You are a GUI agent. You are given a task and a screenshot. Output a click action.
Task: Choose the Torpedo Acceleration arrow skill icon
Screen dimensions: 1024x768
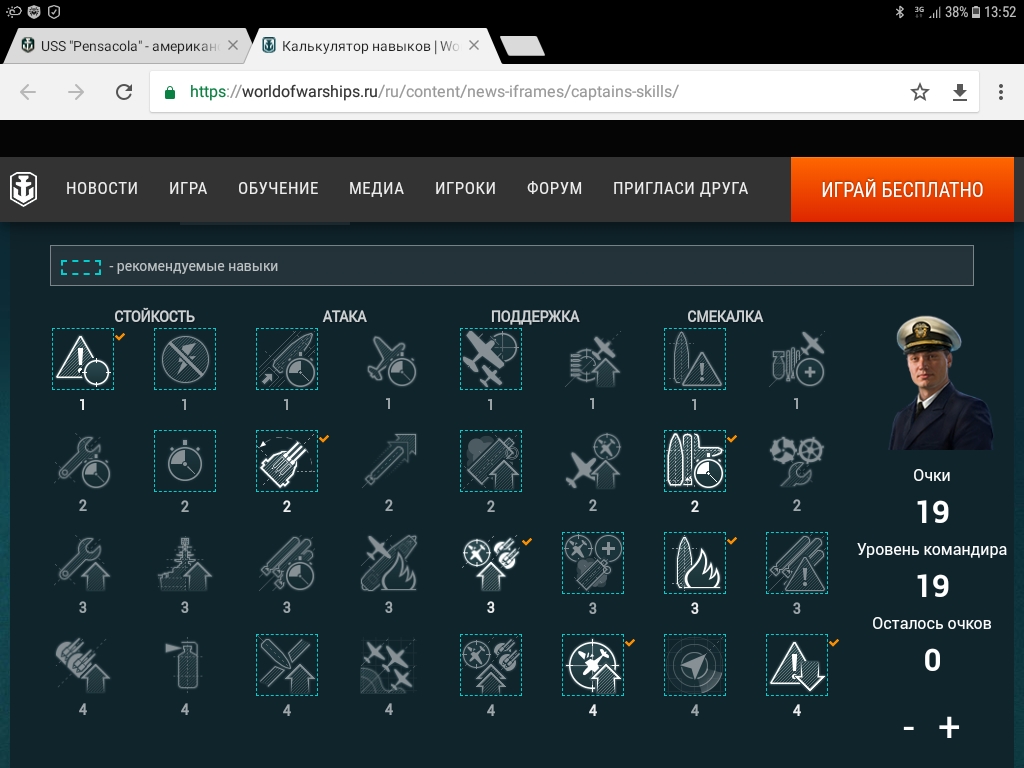389,461
